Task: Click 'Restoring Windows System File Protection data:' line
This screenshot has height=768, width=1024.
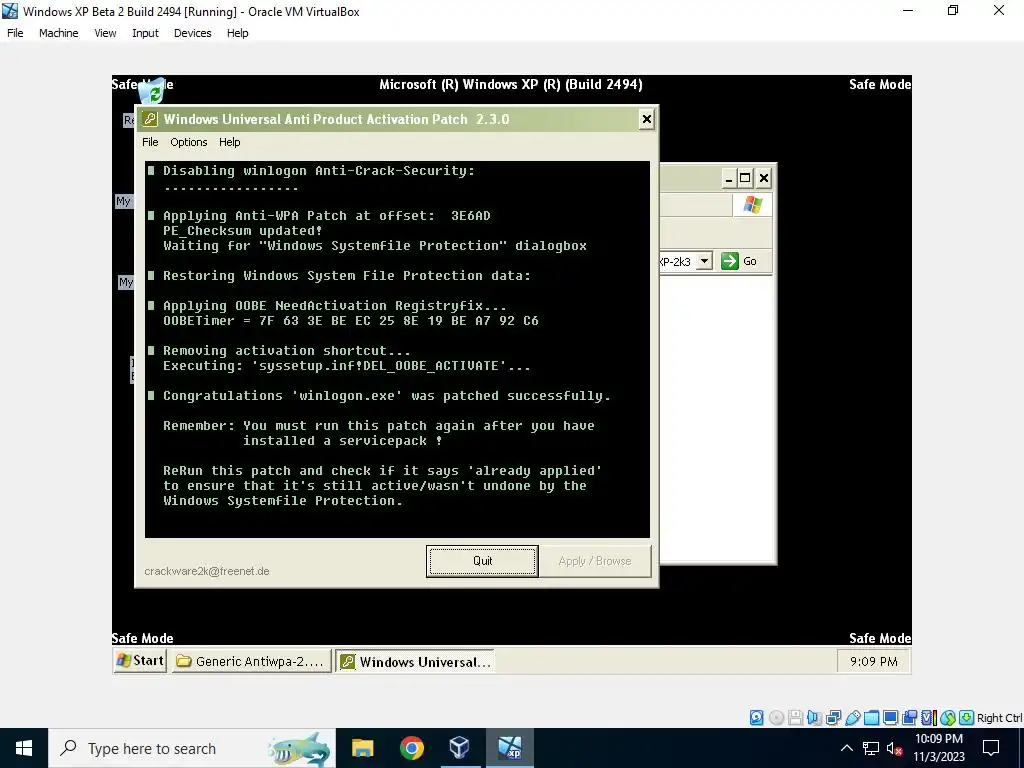Action: click(347, 276)
